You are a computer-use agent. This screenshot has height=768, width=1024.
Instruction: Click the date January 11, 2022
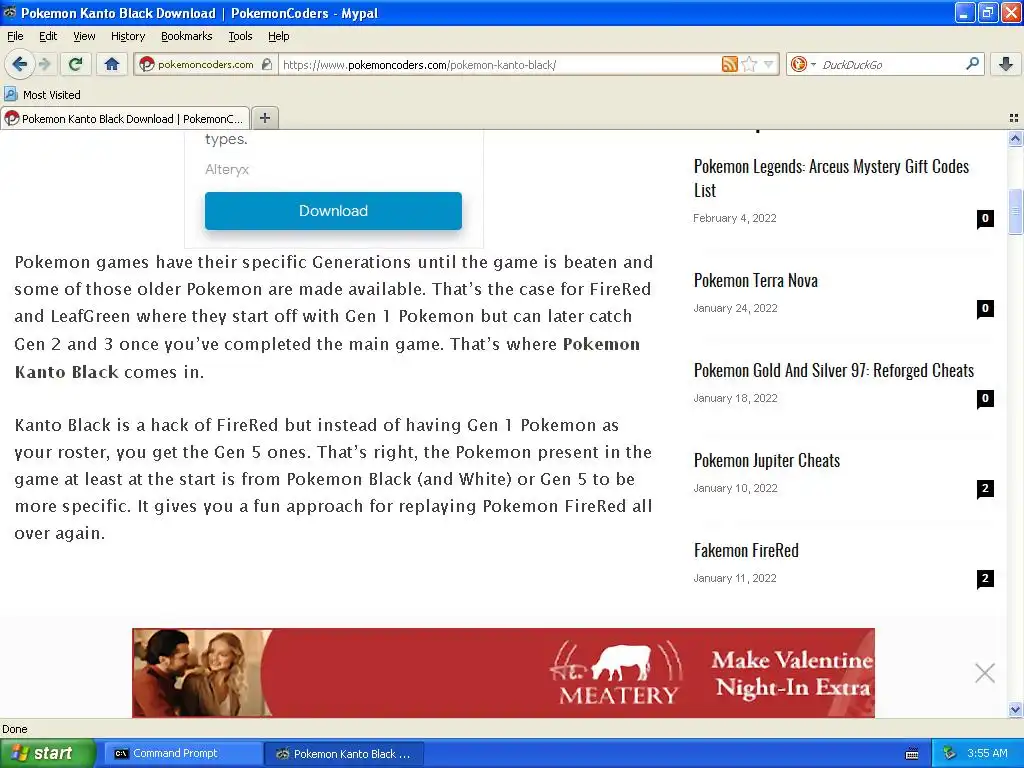click(x=735, y=579)
